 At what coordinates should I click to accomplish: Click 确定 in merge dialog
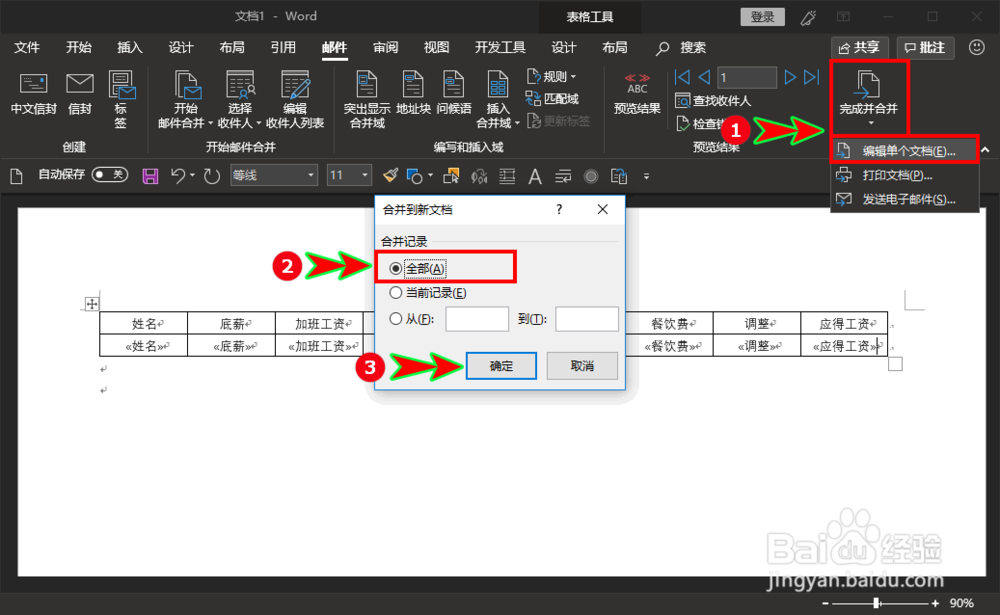[x=501, y=366]
